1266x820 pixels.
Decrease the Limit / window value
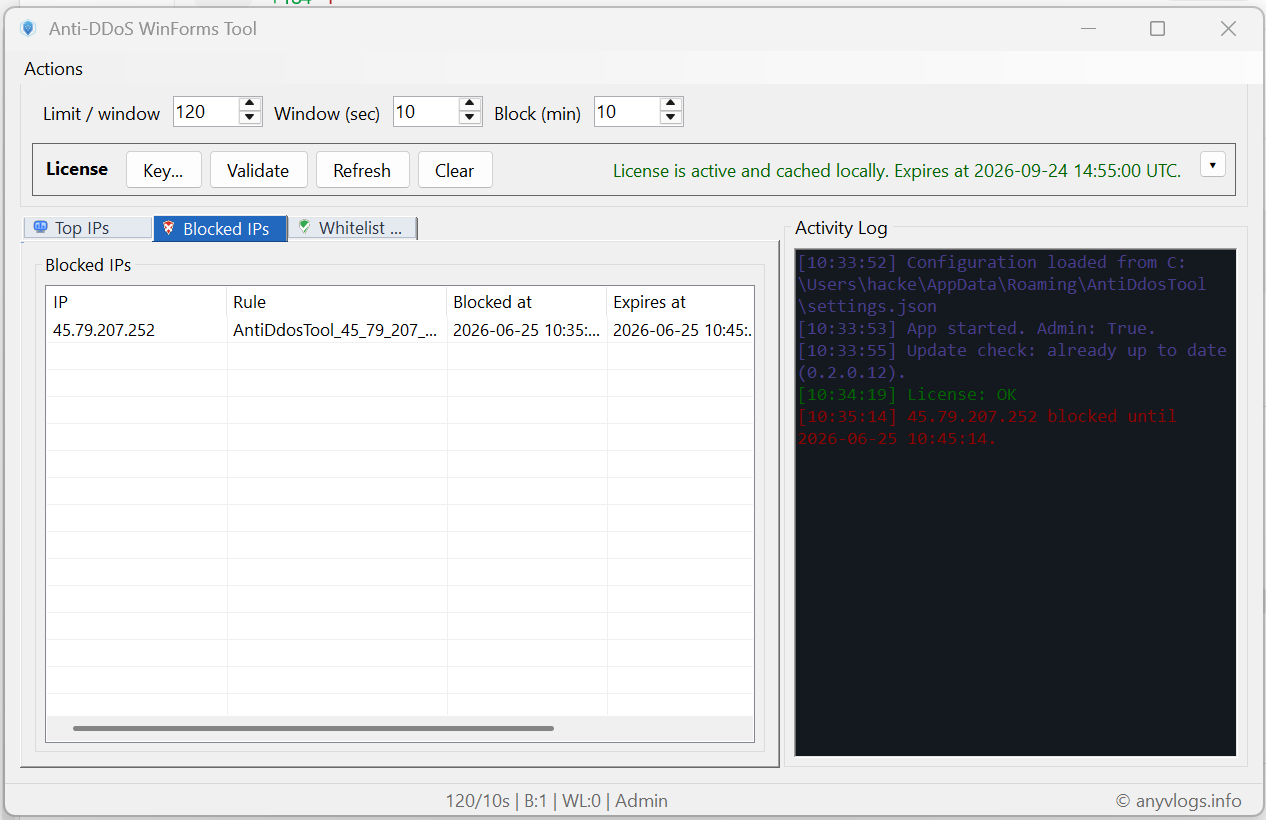tap(251, 118)
